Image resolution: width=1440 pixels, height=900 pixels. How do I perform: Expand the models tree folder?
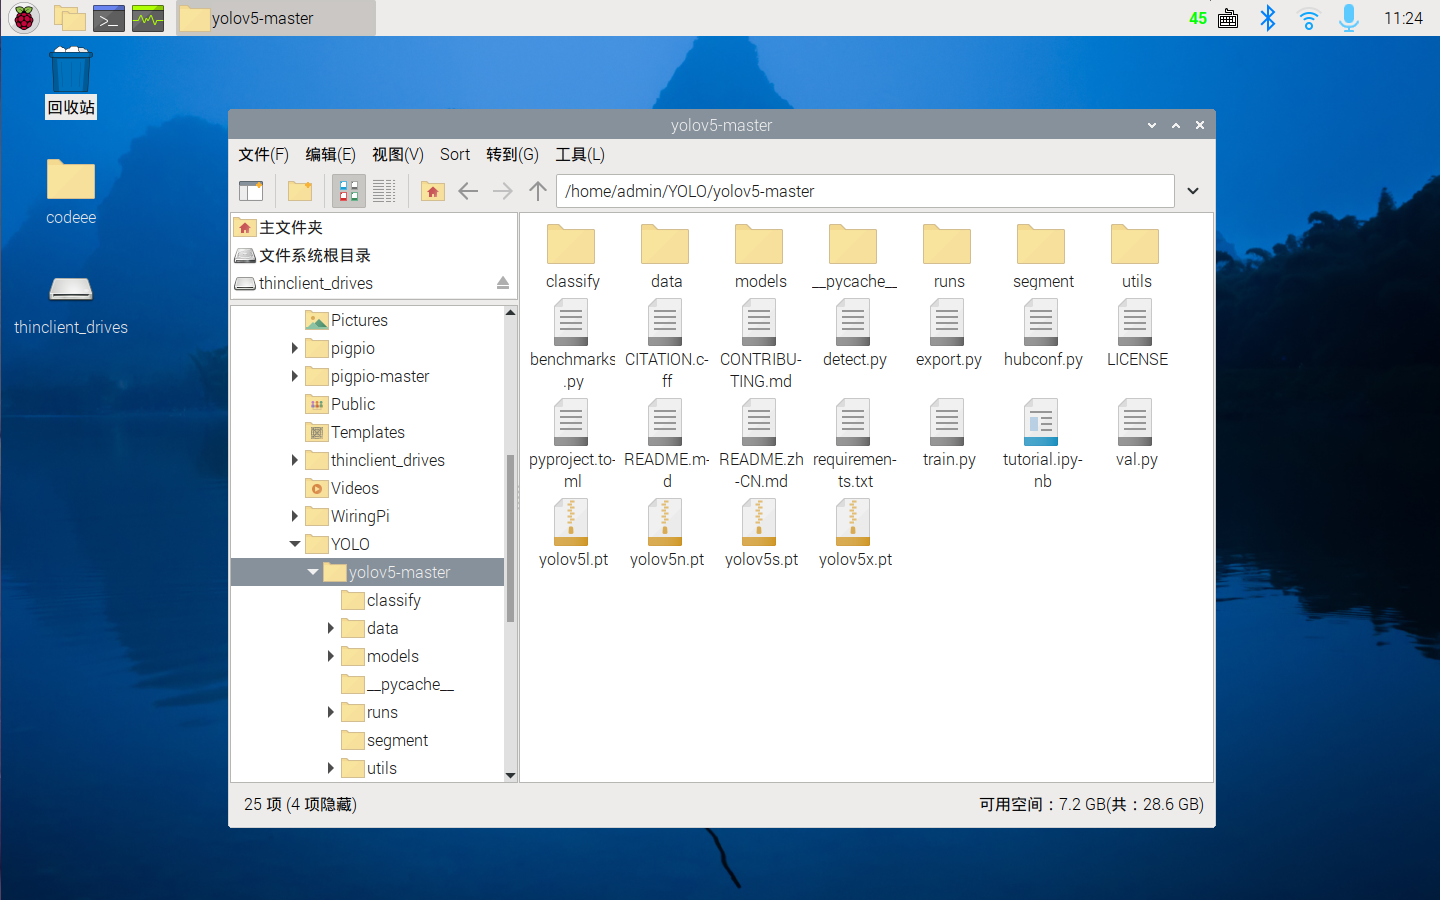click(x=330, y=656)
